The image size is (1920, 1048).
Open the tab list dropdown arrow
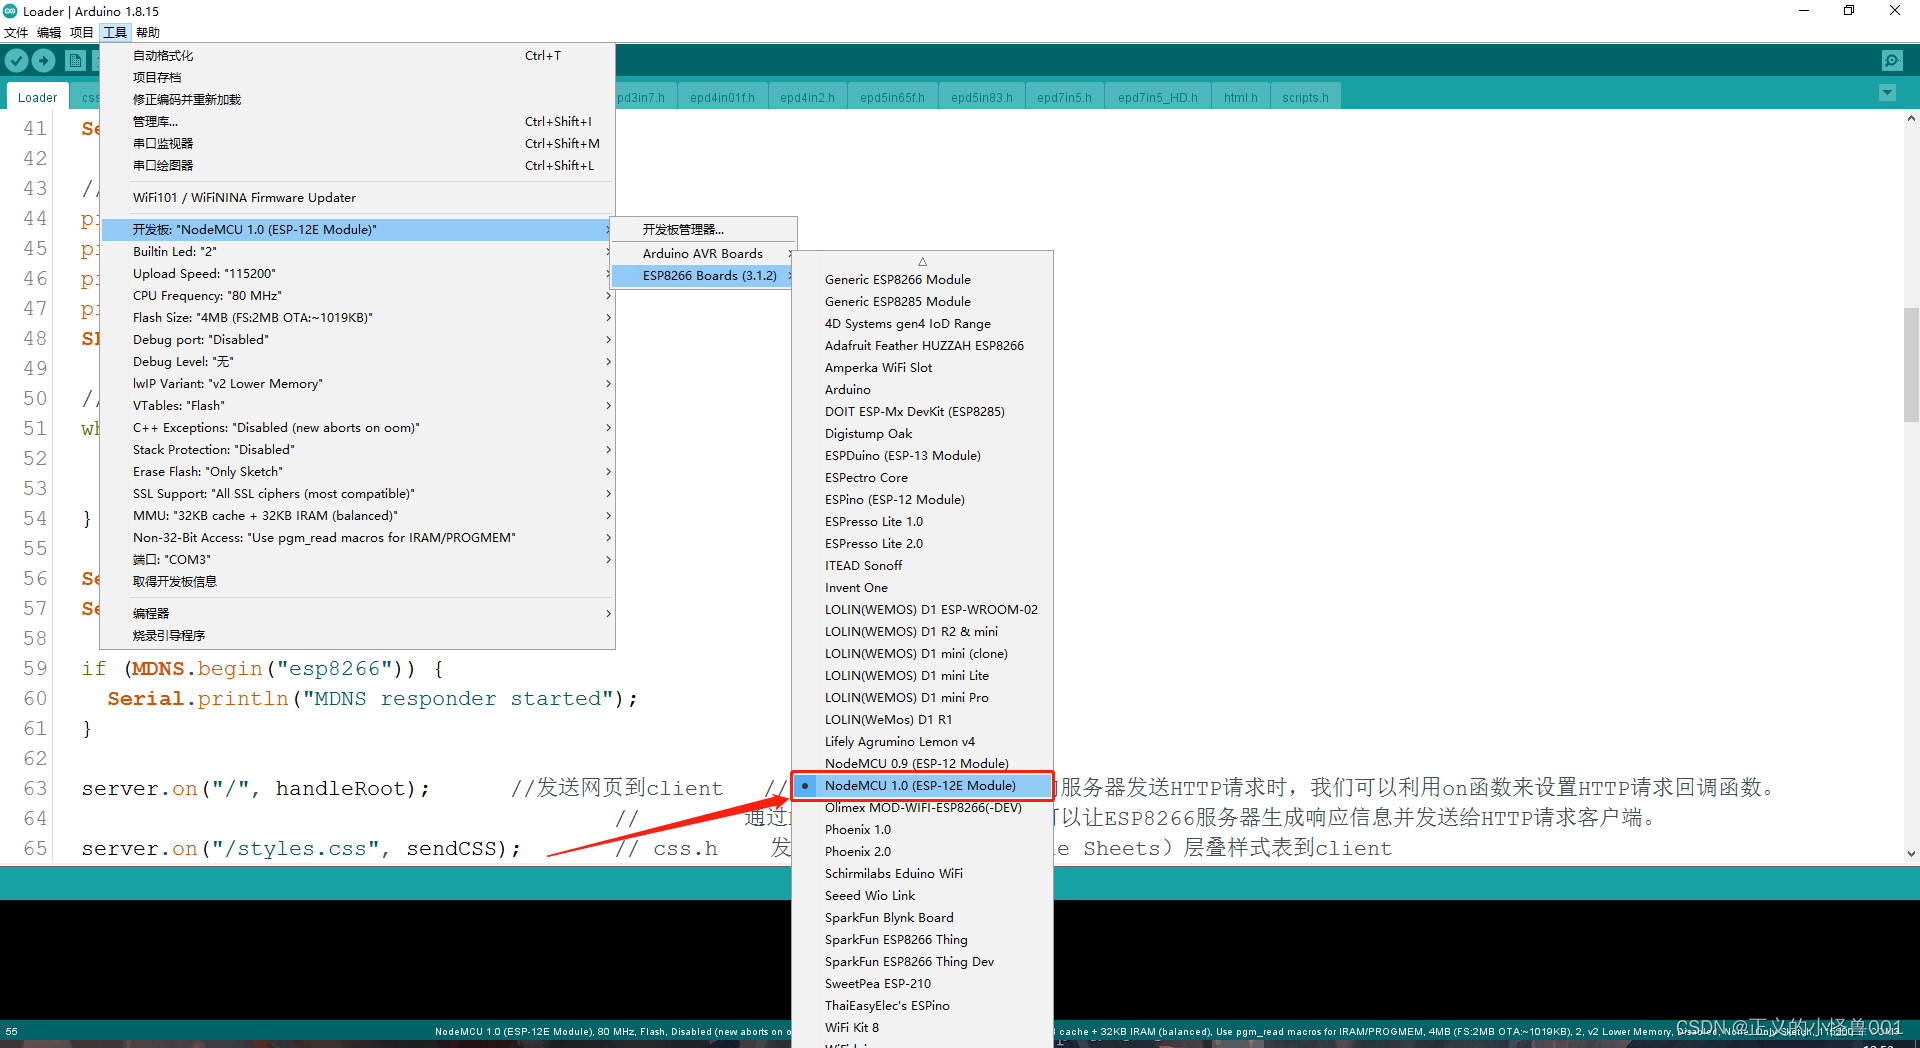[x=1887, y=92]
